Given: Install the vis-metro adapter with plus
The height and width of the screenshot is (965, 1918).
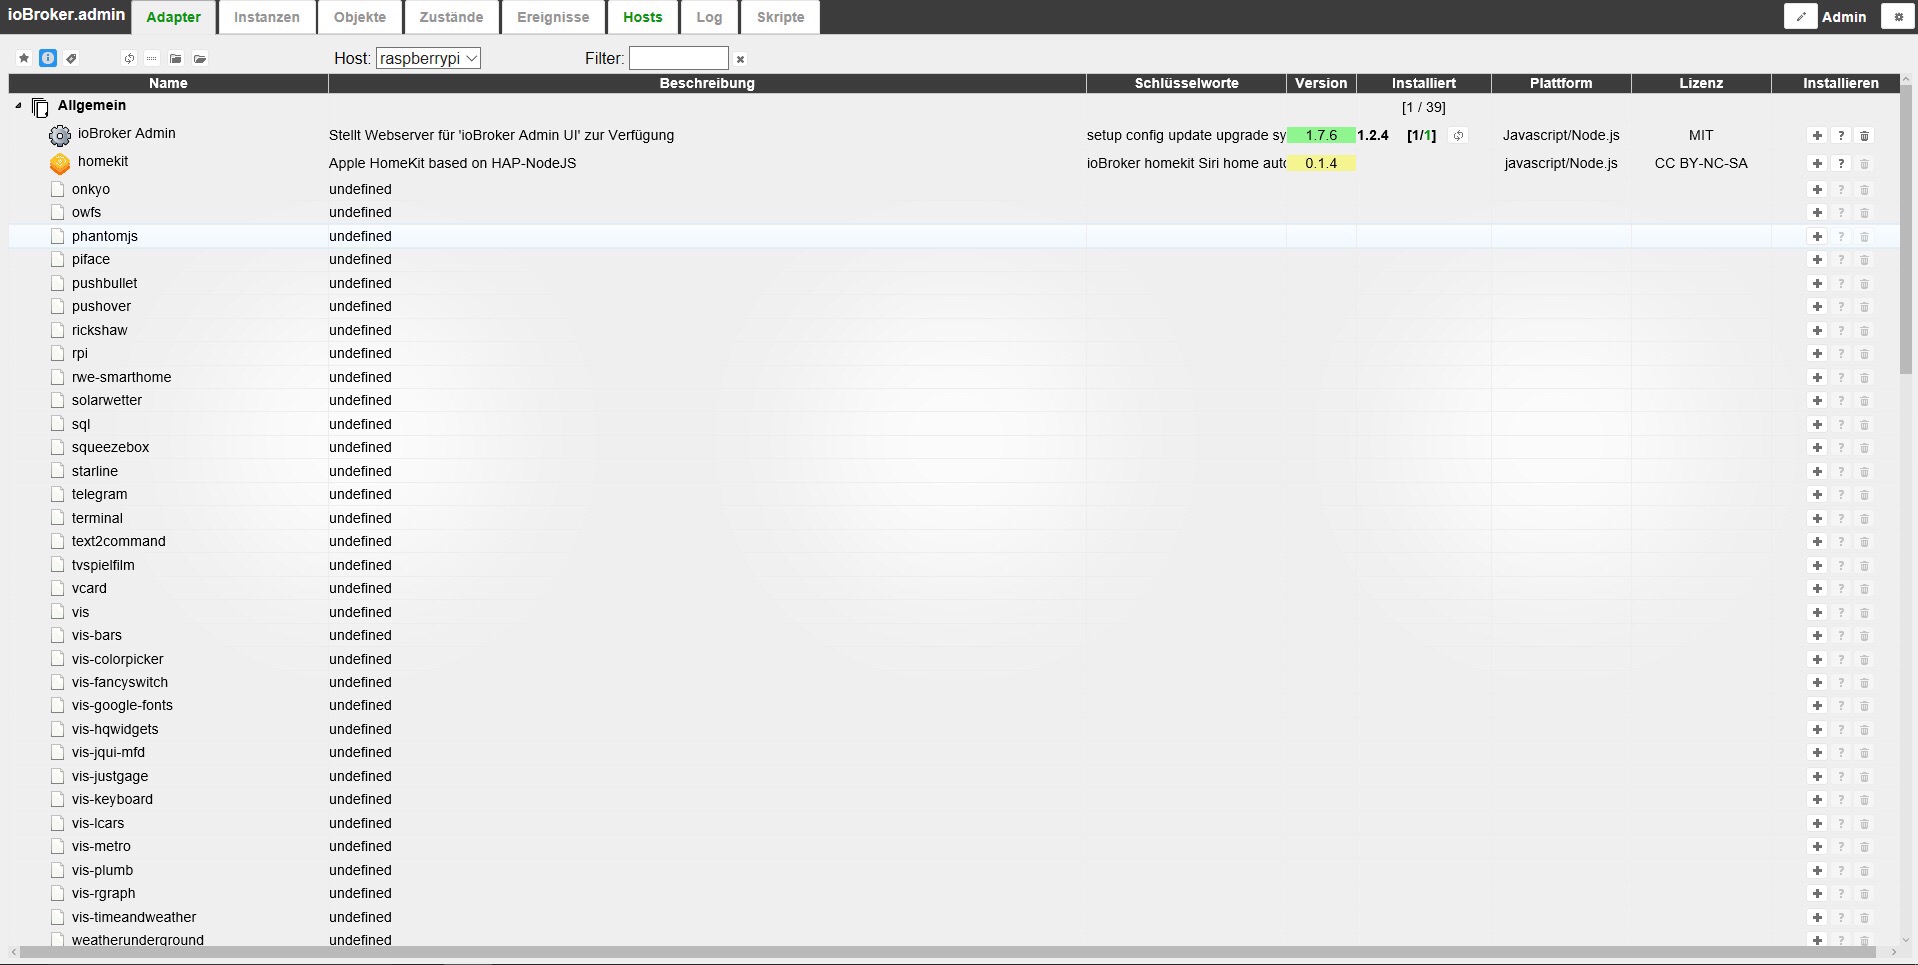Looking at the screenshot, I should pyautogui.click(x=1817, y=846).
